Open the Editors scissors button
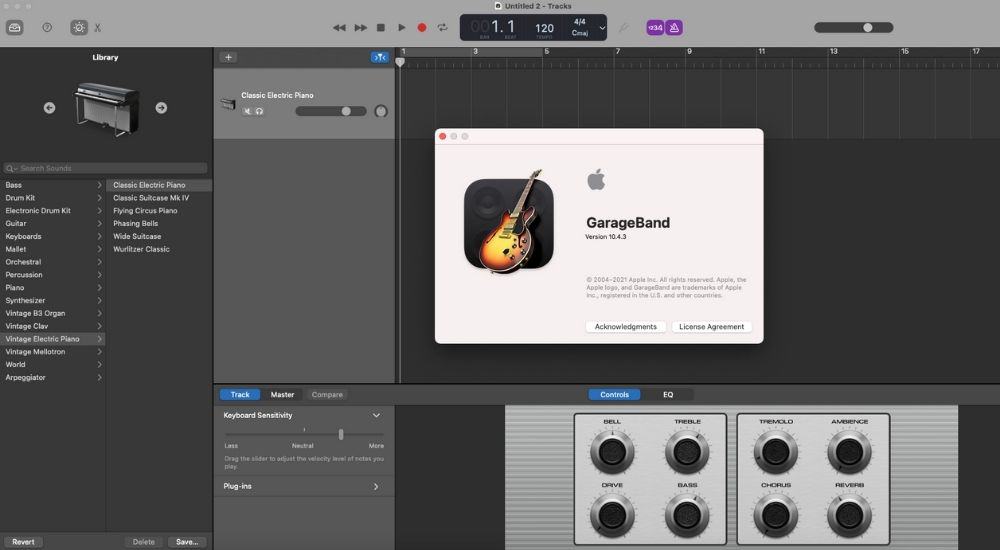 (x=98, y=27)
